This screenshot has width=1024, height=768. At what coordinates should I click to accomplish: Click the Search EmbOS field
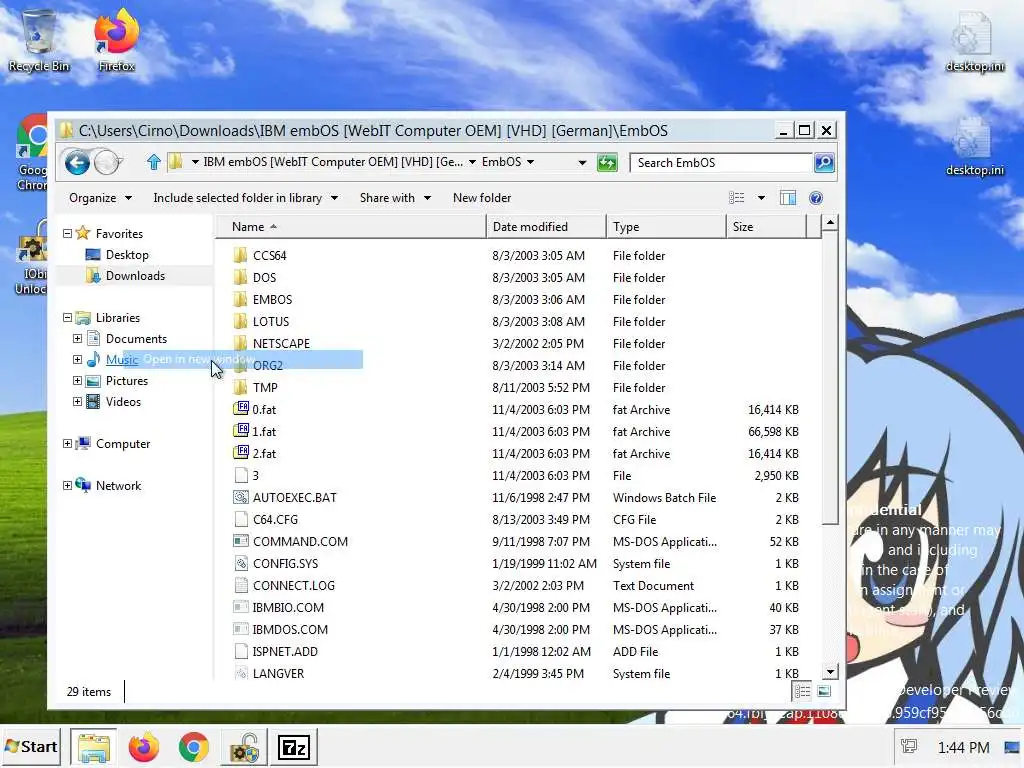pyautogui.click(x=722, y=163)
